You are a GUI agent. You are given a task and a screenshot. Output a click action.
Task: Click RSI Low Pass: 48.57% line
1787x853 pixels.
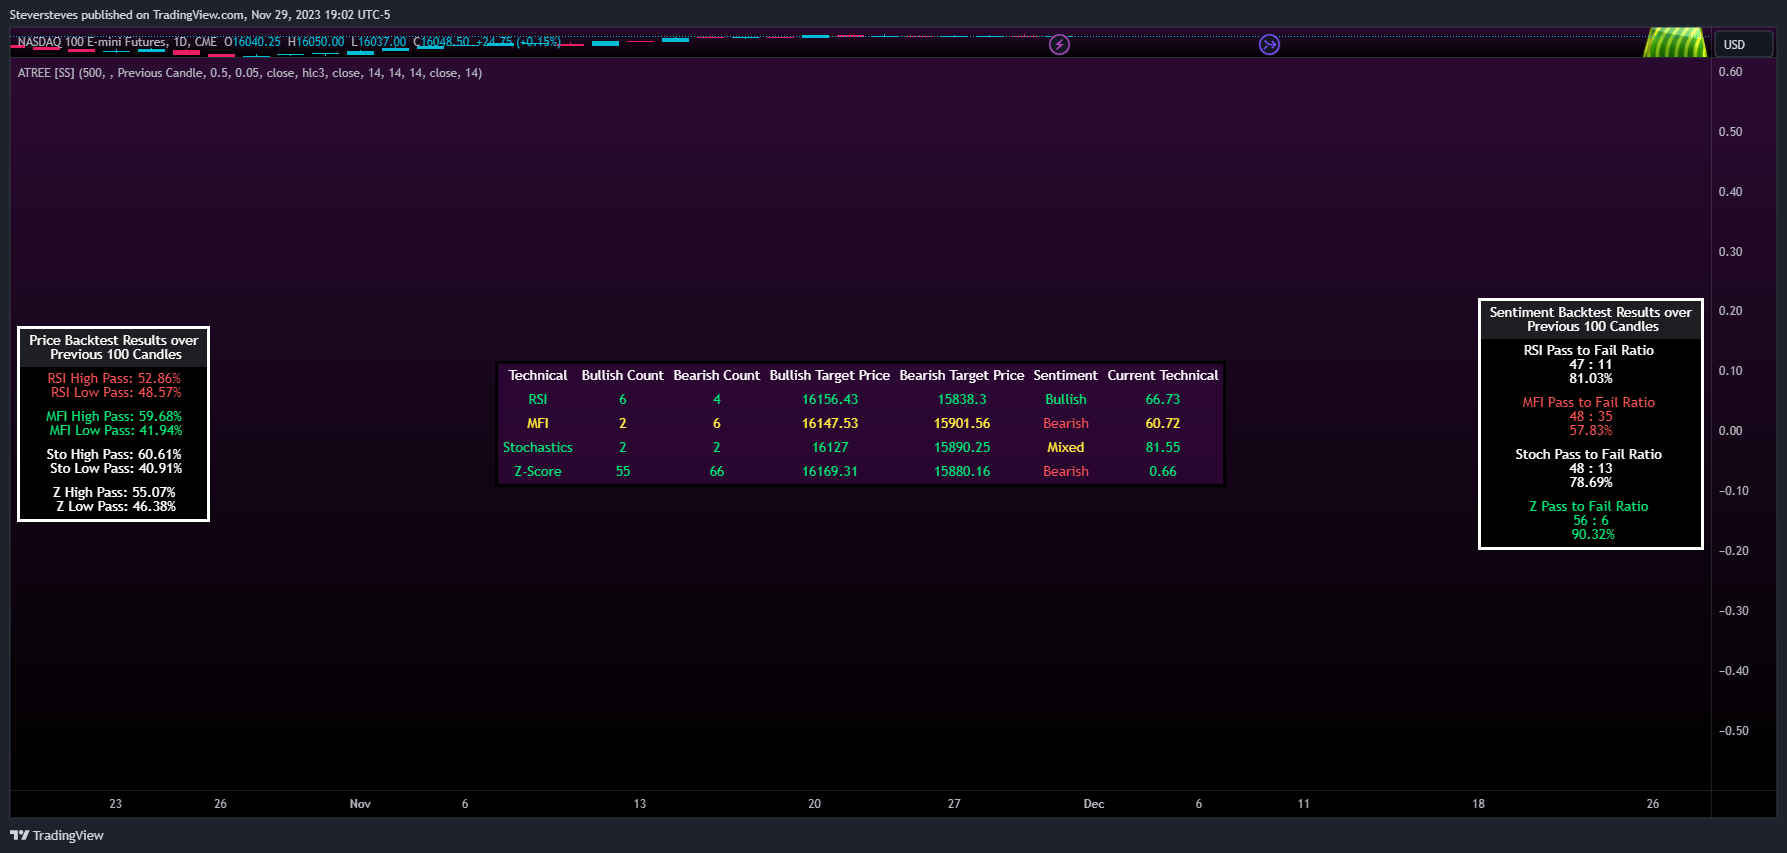coord(116,392)
